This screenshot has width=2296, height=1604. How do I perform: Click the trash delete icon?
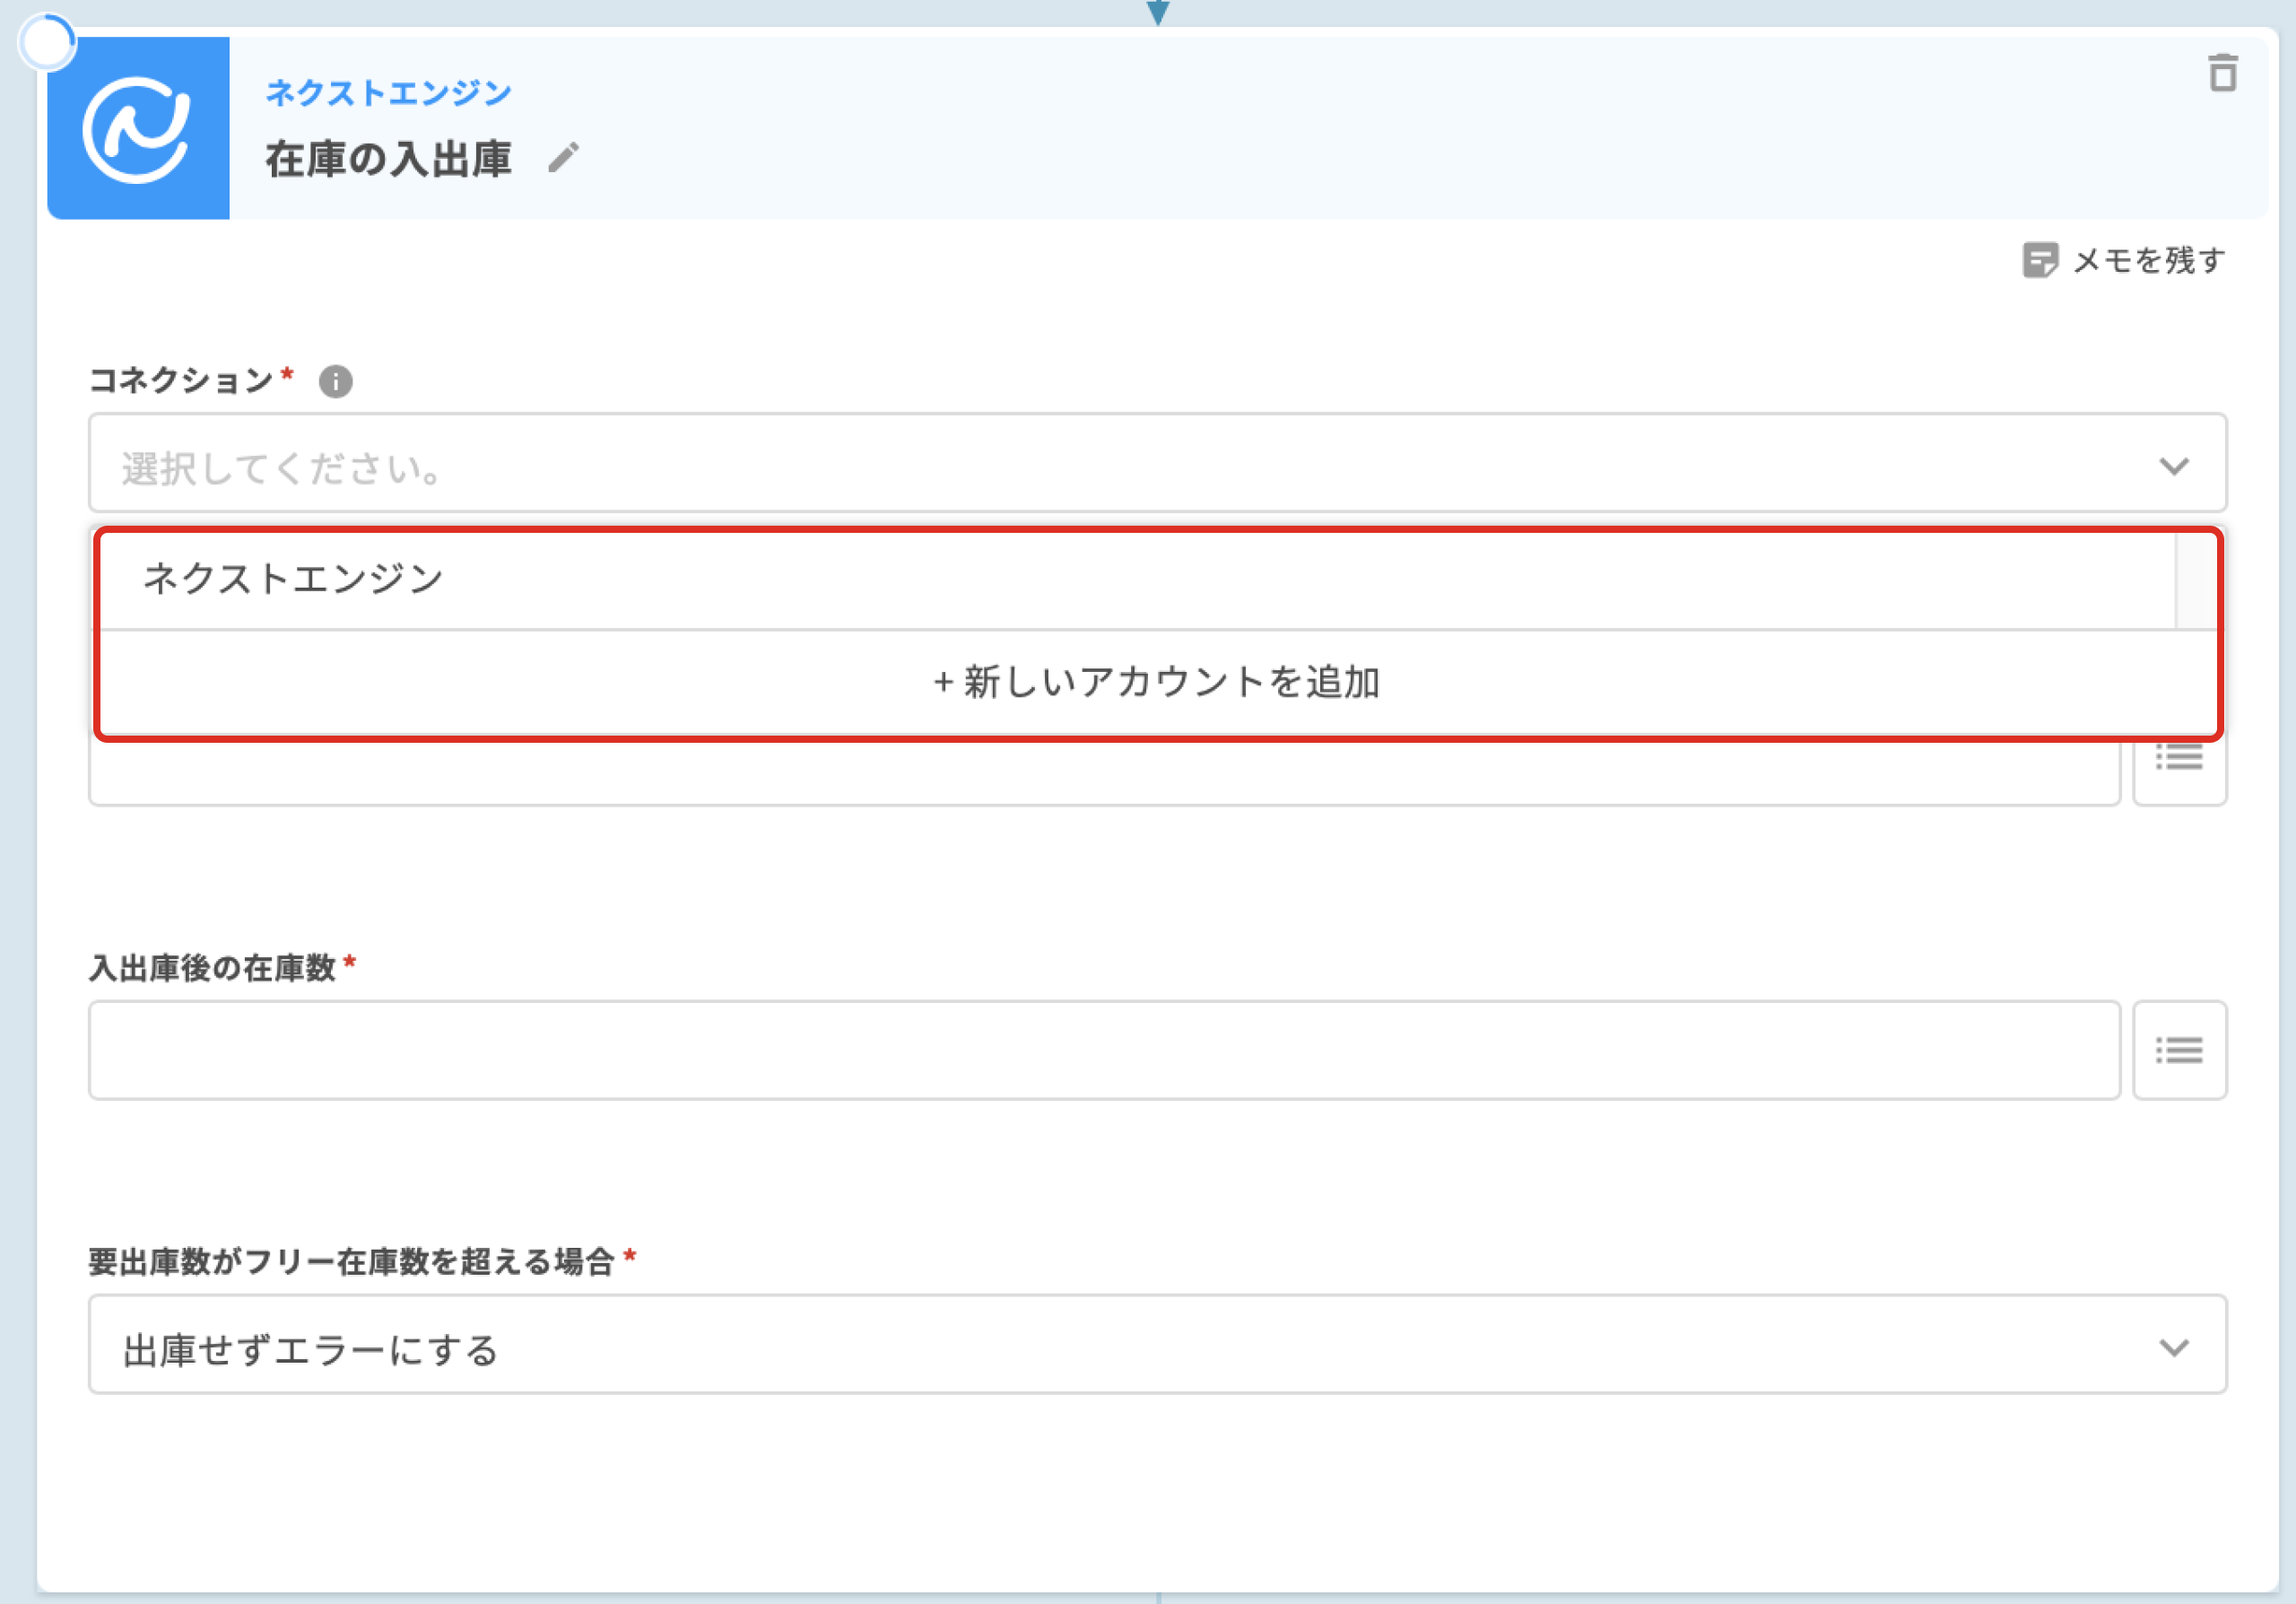(x=2222, y=73)
